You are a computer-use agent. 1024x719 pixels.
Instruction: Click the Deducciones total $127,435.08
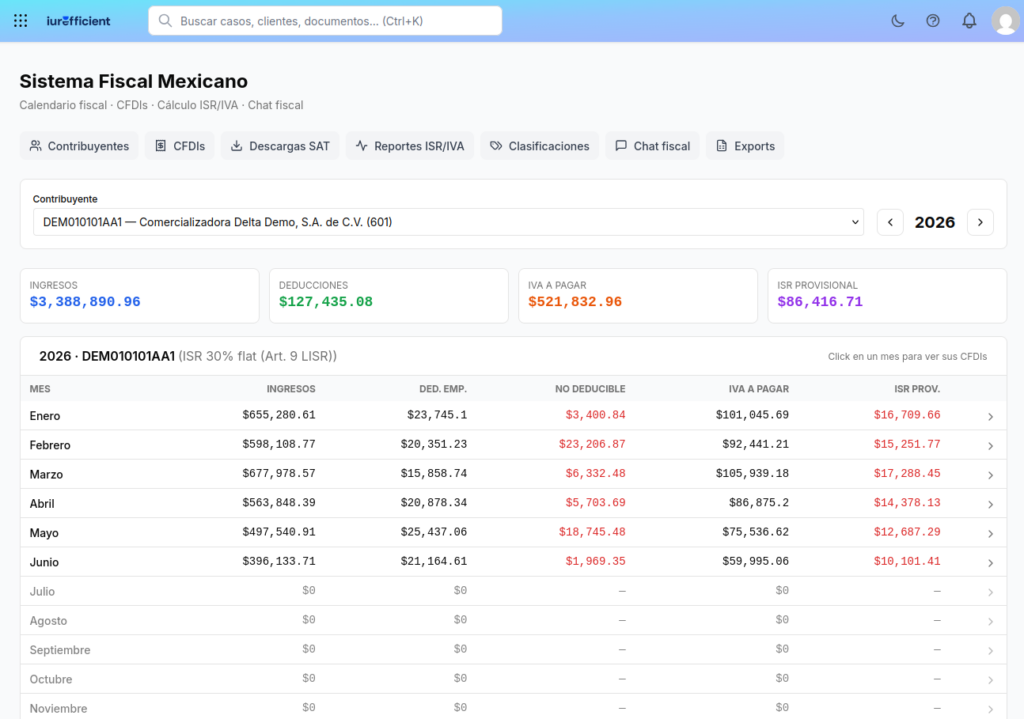[326, 302]
